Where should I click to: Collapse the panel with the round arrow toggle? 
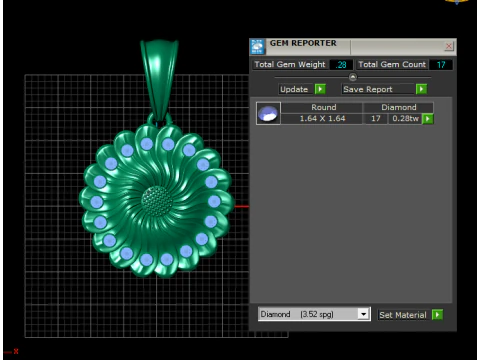pyautogui.click(x=353, y=77)
